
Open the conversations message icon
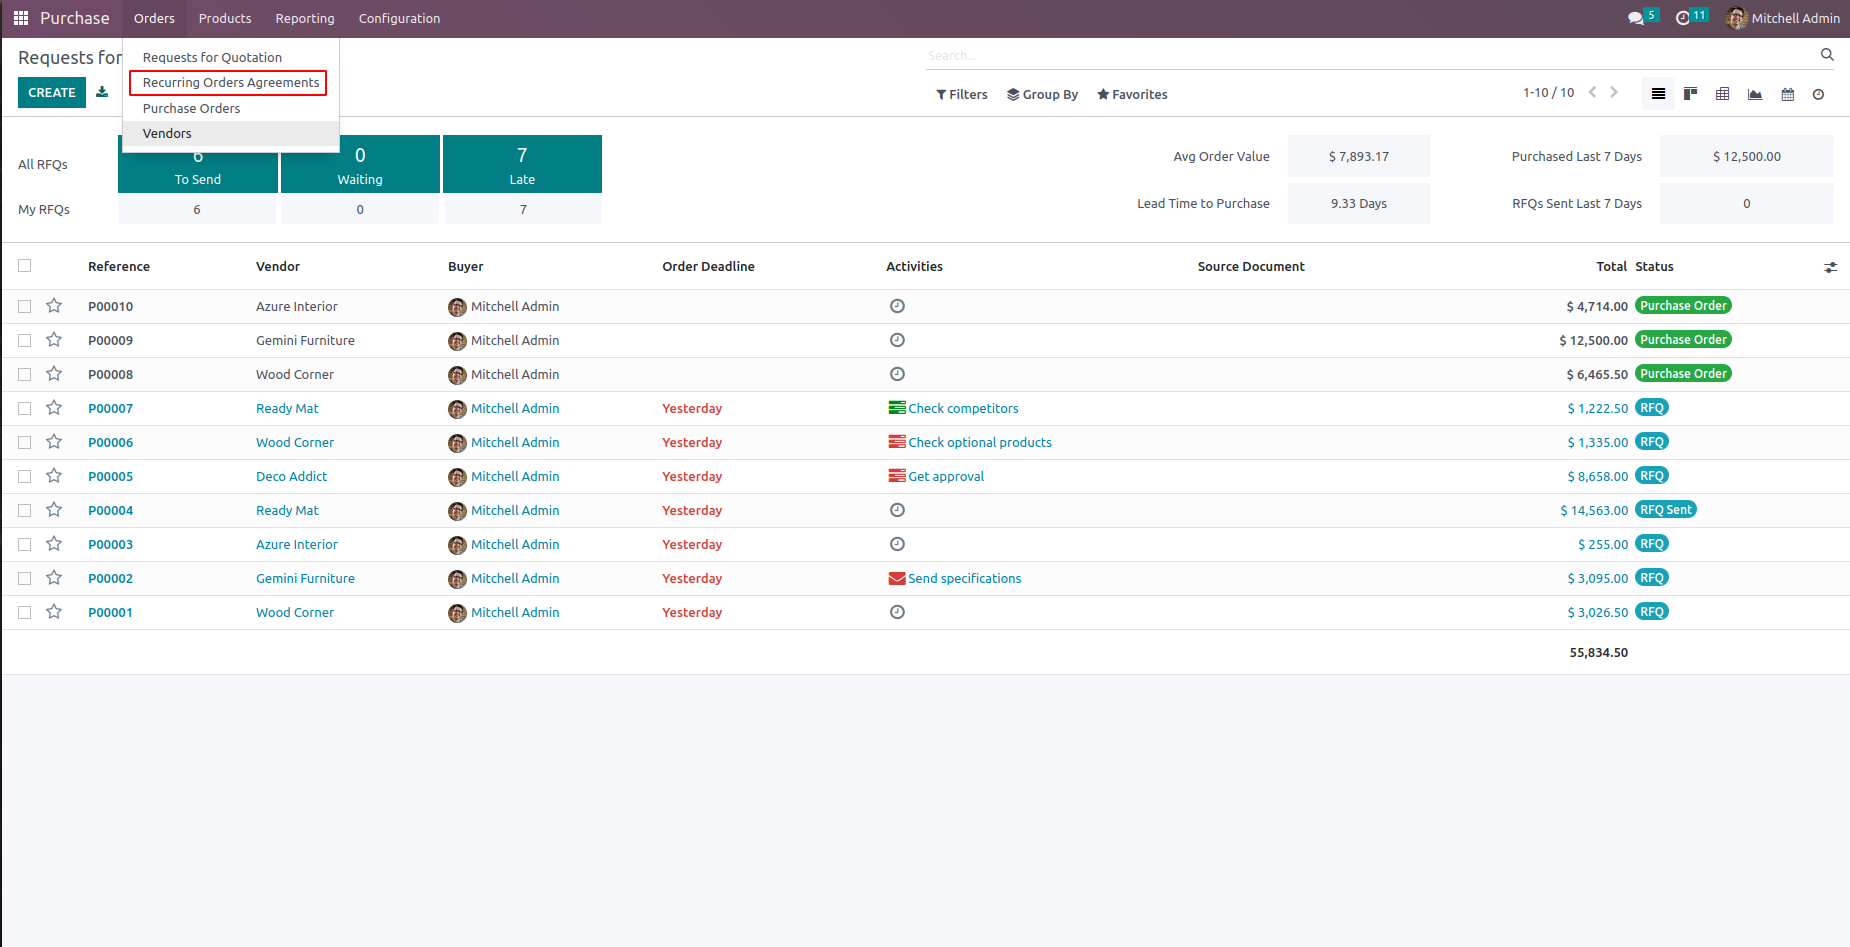tap(1635, 18)
